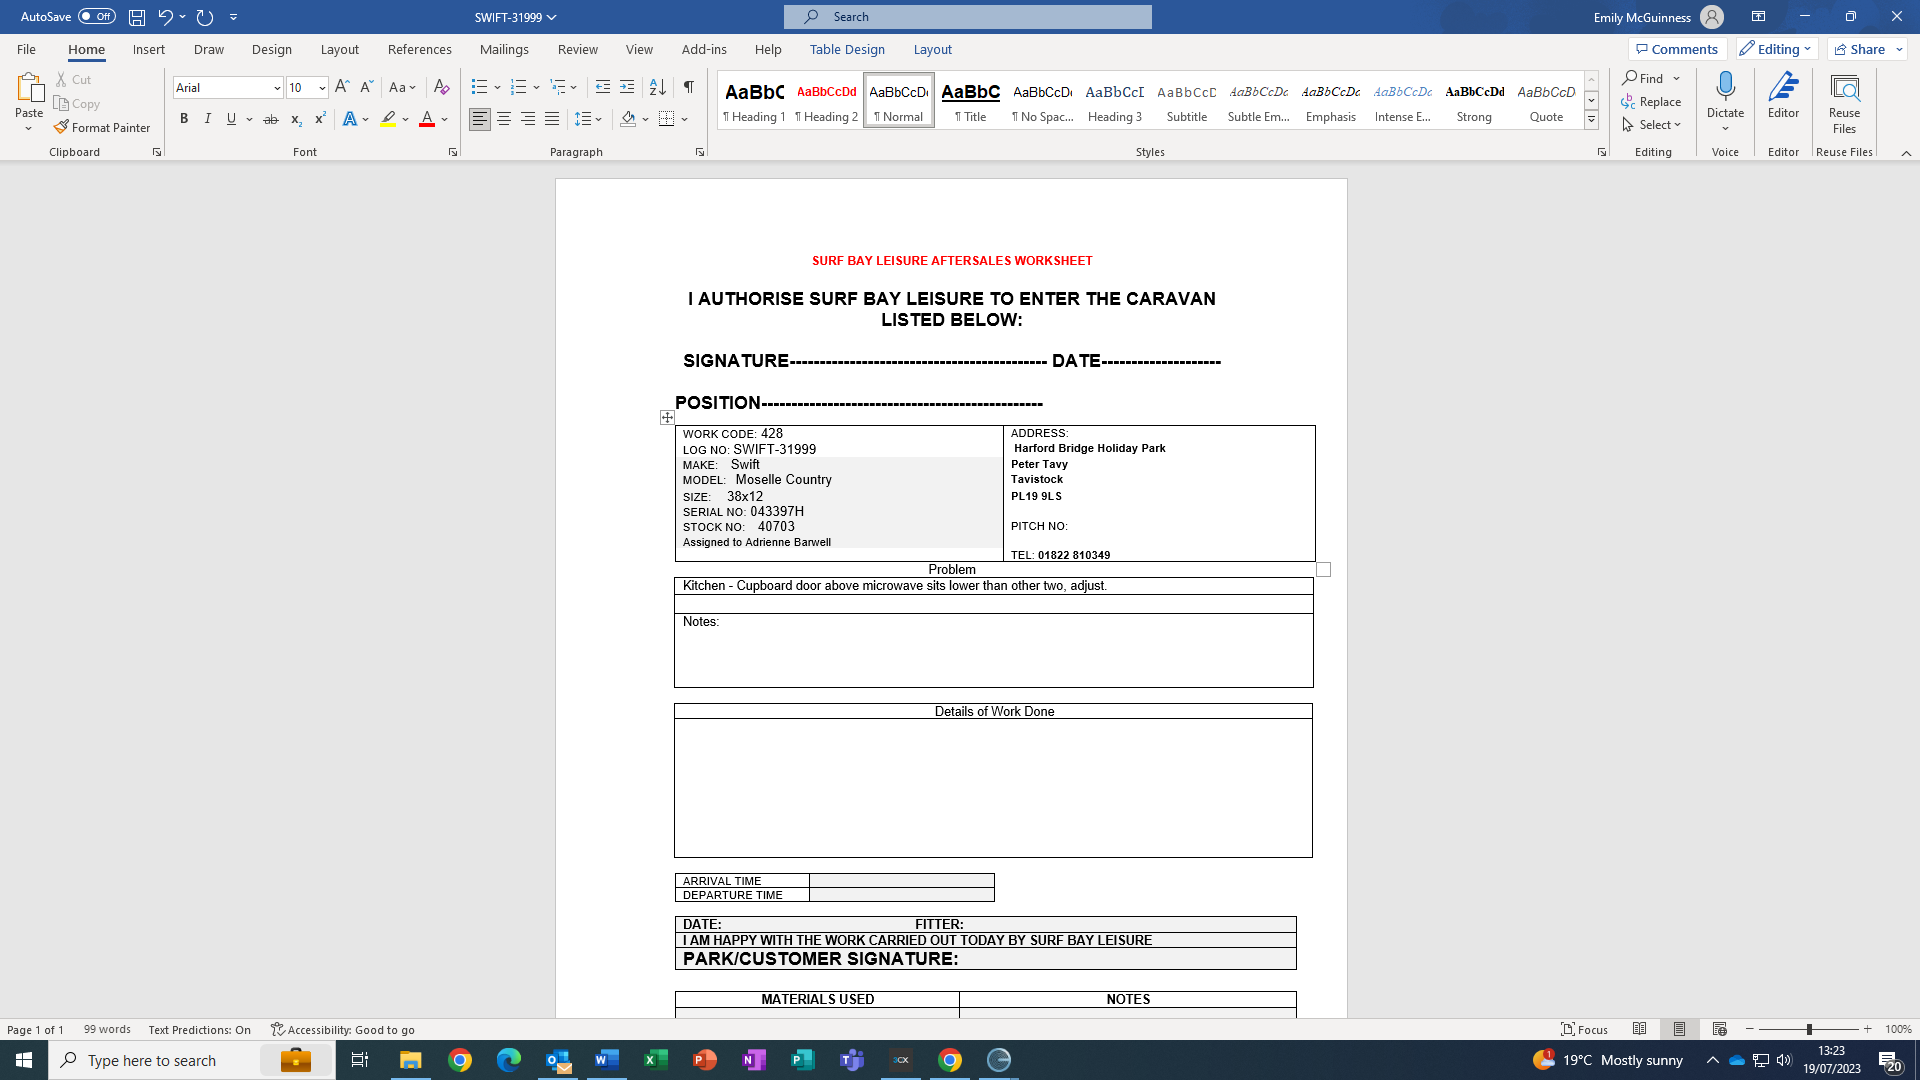Toggle Italic formatting
Viewport: 1920px width, 1080px height.
[208, 119]
